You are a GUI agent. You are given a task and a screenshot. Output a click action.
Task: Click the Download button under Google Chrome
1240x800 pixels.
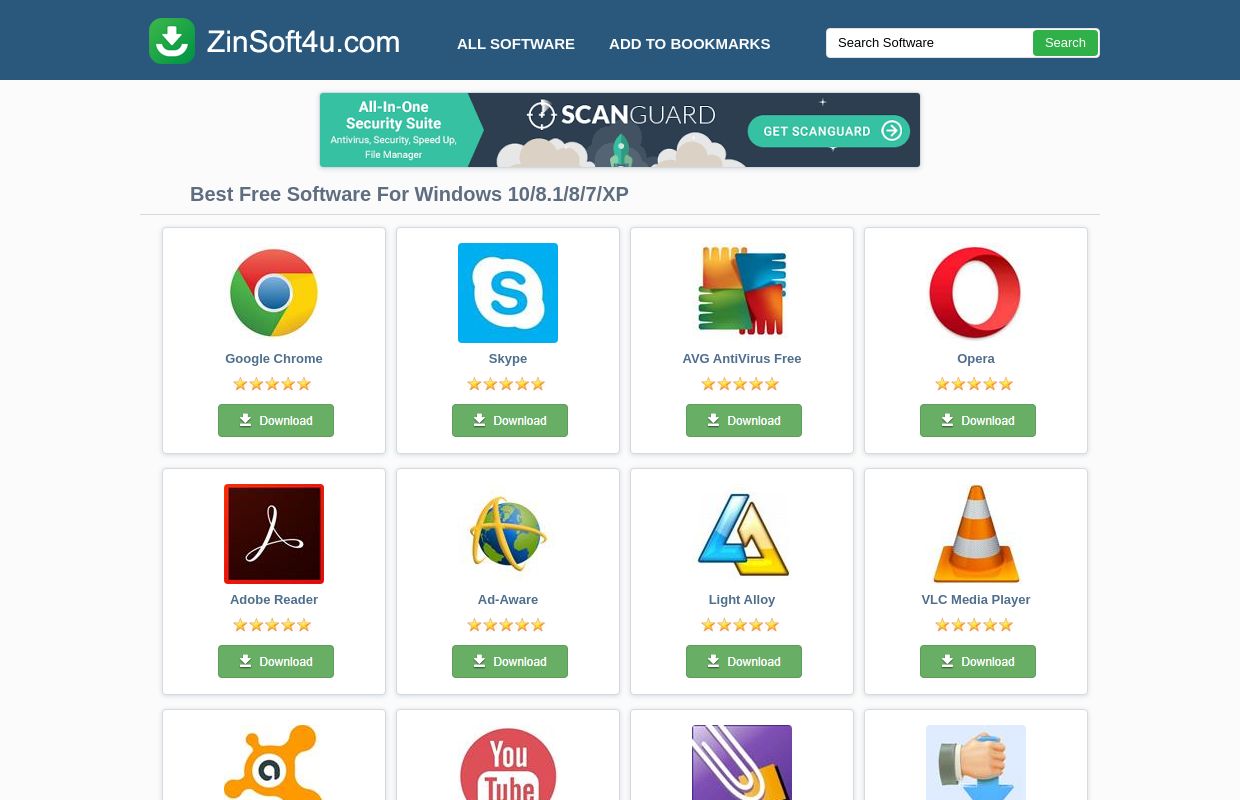275,420
